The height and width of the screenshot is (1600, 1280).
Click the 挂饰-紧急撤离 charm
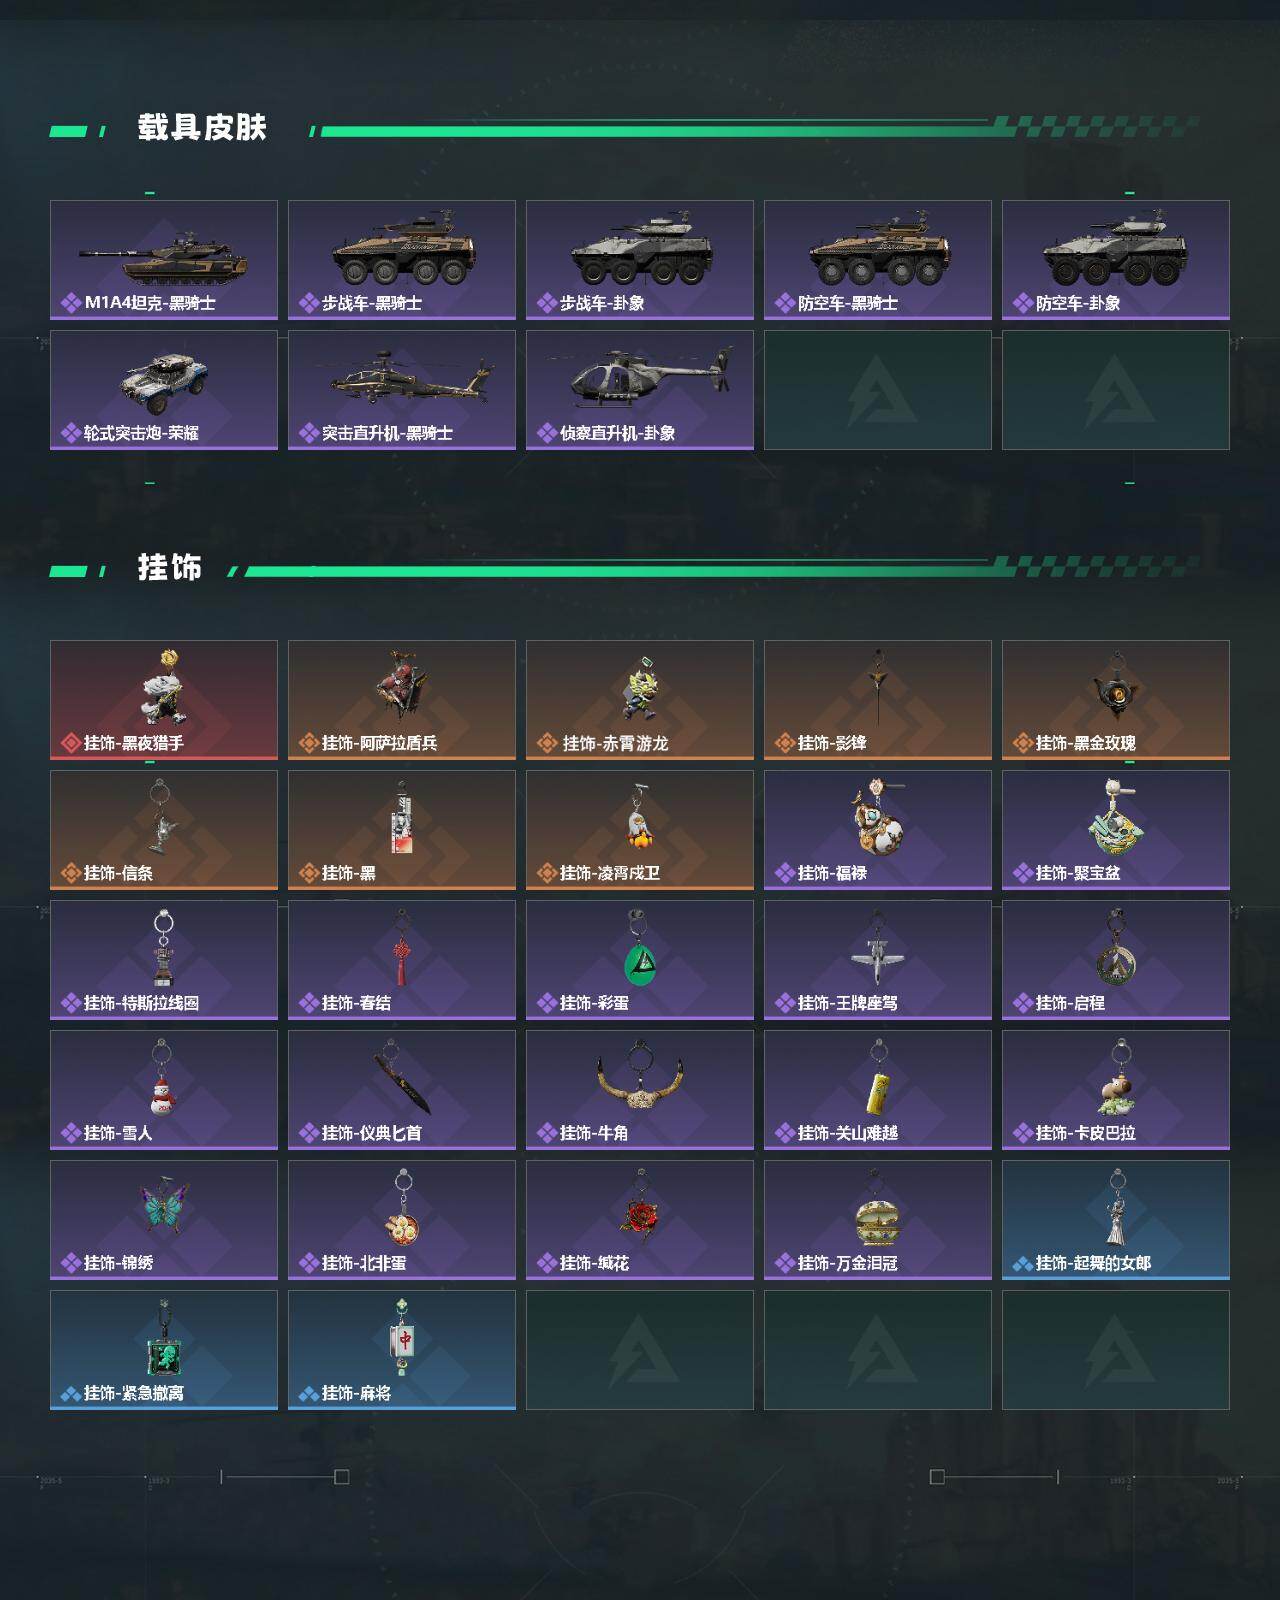(164, 1350)
